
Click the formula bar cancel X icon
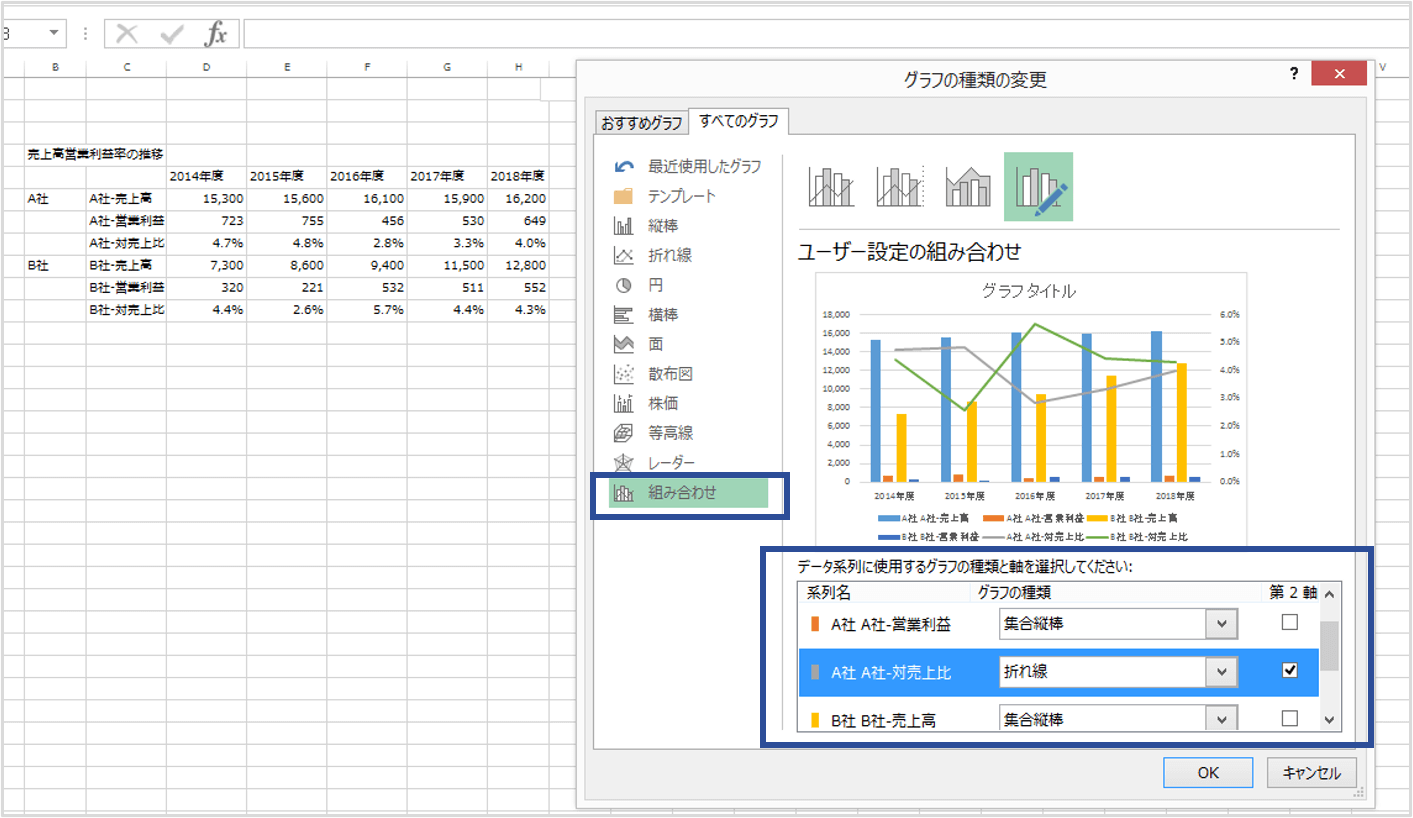[127, 35]
